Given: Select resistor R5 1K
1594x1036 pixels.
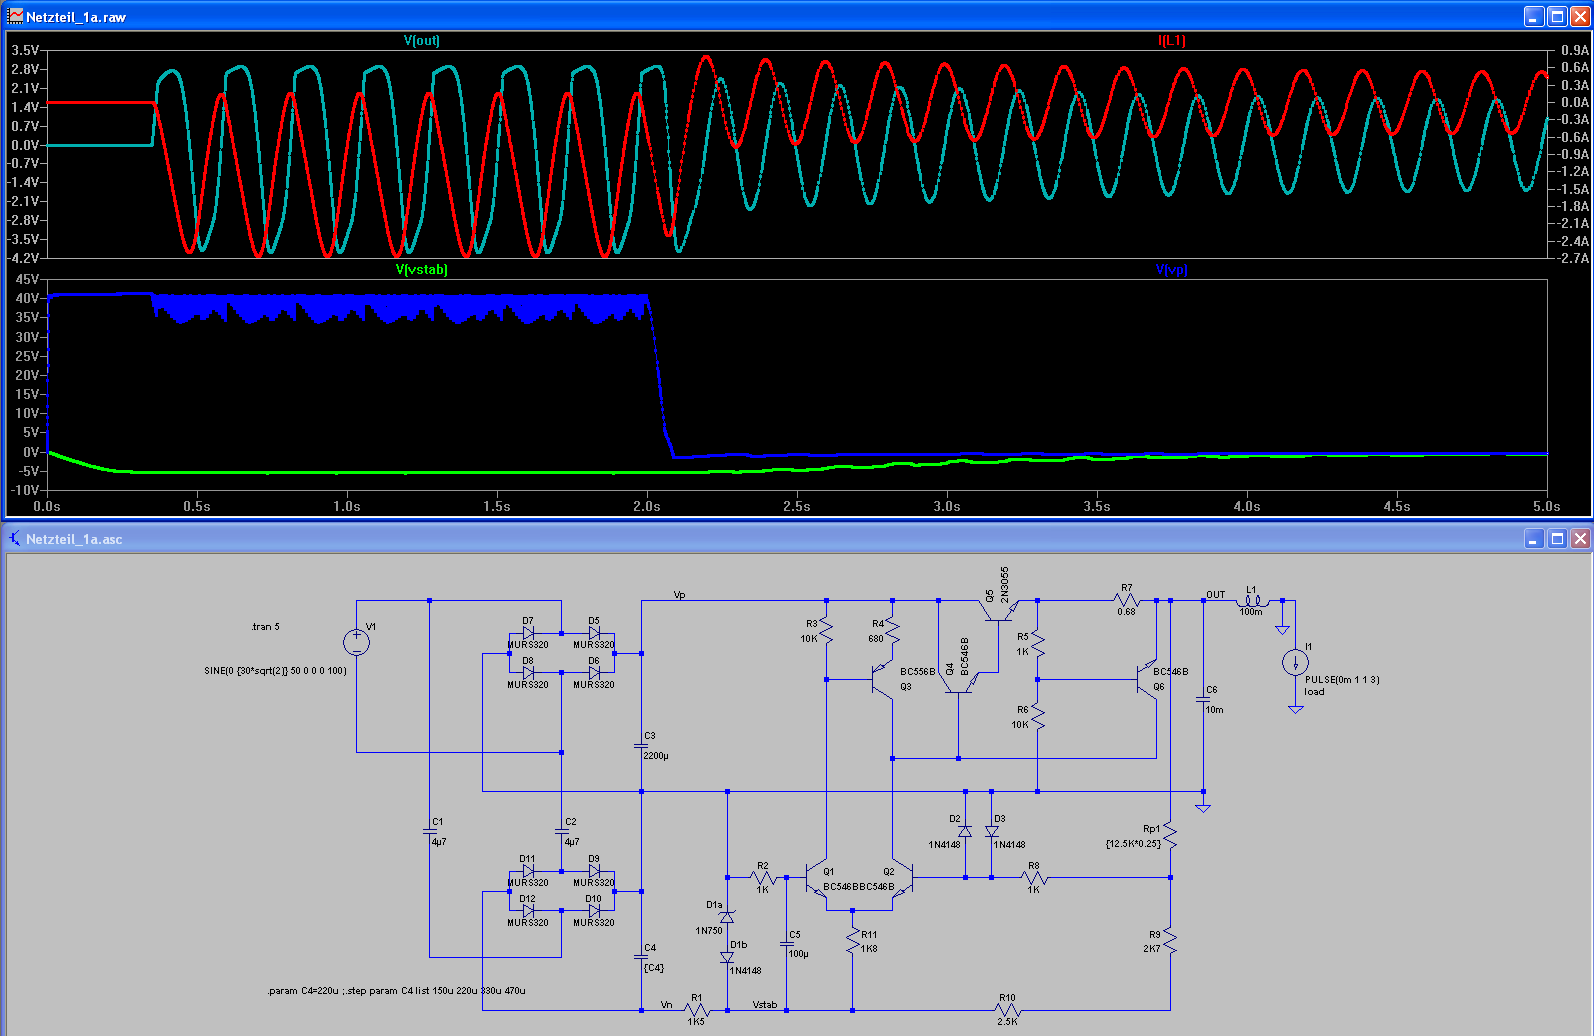Looking at the screenshot, I should 1037,643.
